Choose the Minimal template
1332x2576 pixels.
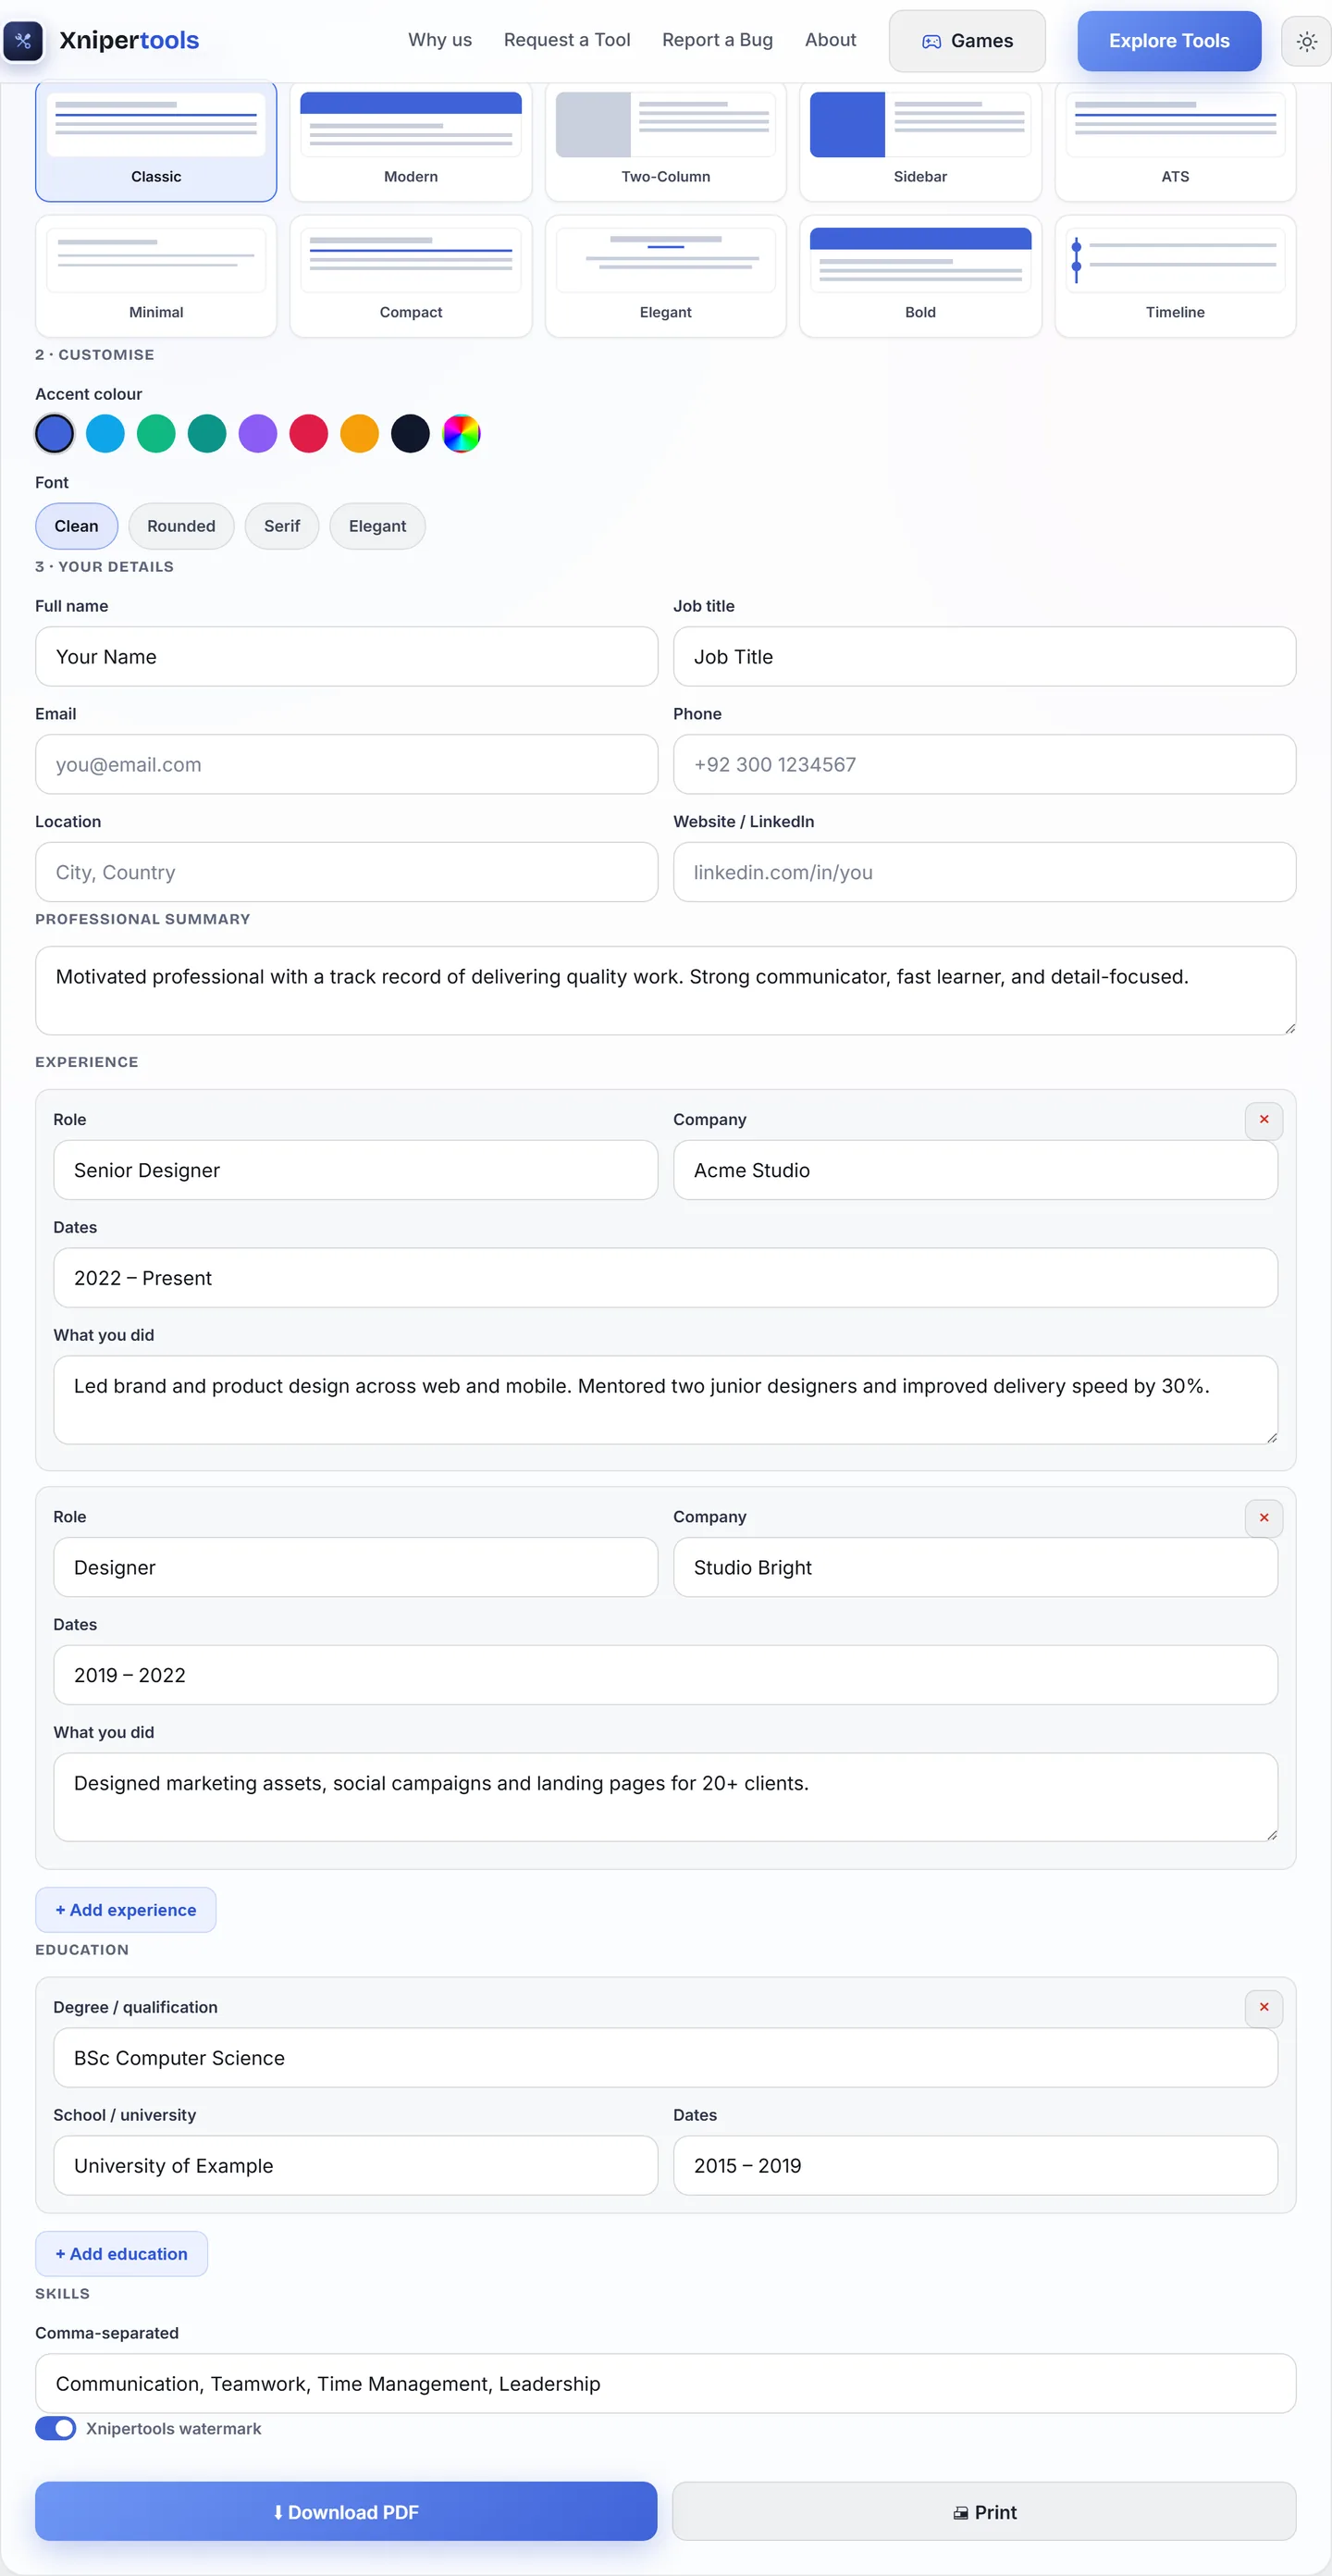(156, 276)
